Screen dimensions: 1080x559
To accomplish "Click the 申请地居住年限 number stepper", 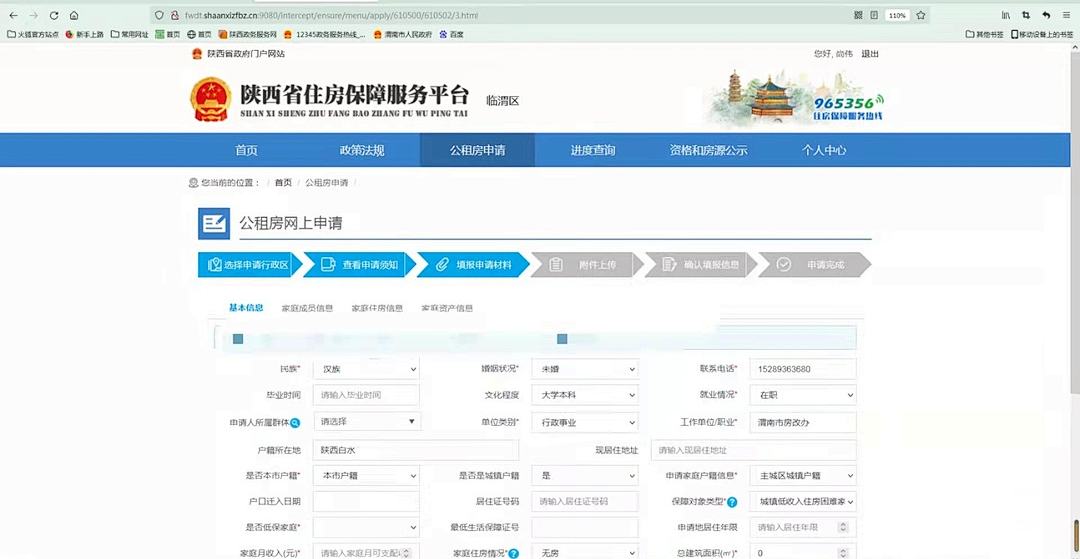I will tap(842, 527).
